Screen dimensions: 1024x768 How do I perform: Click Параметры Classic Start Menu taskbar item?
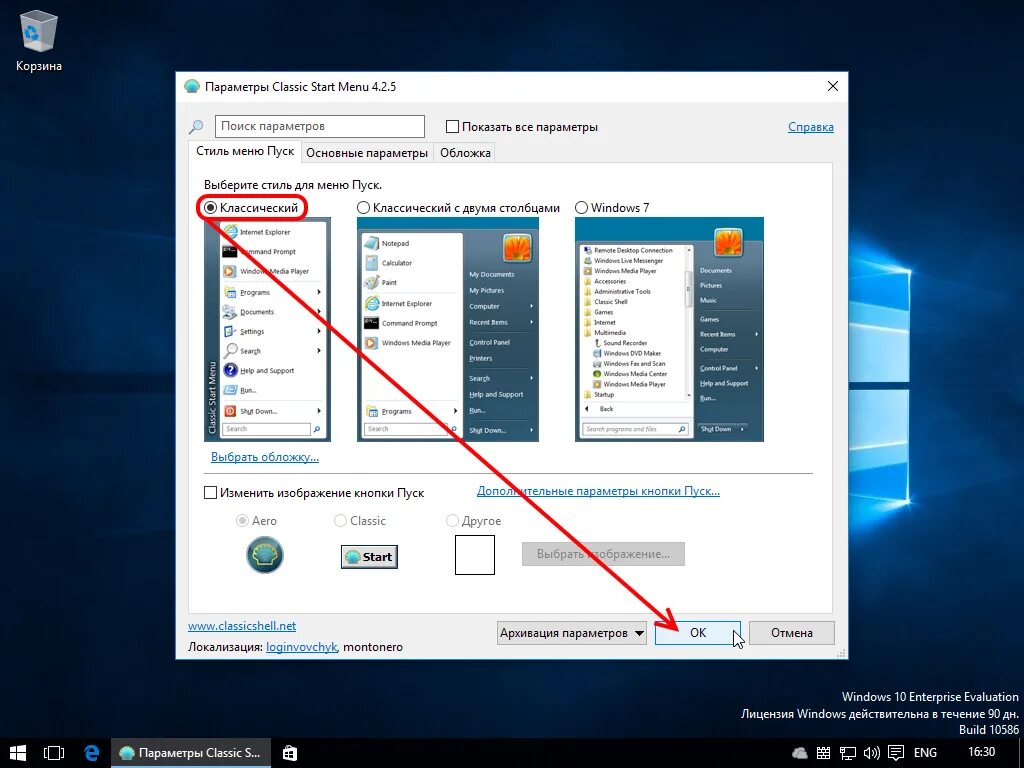[x=190, y=752]
